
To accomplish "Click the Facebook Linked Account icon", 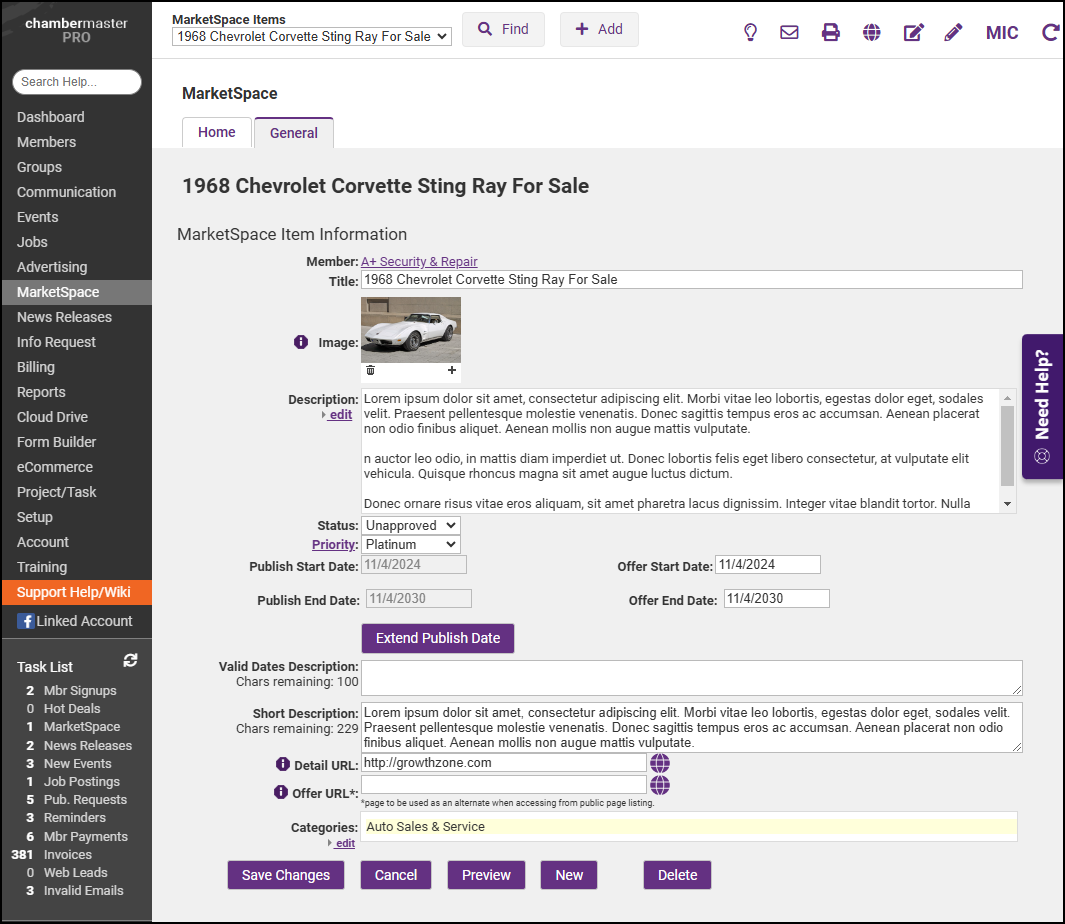I will (x=26, y=621).
